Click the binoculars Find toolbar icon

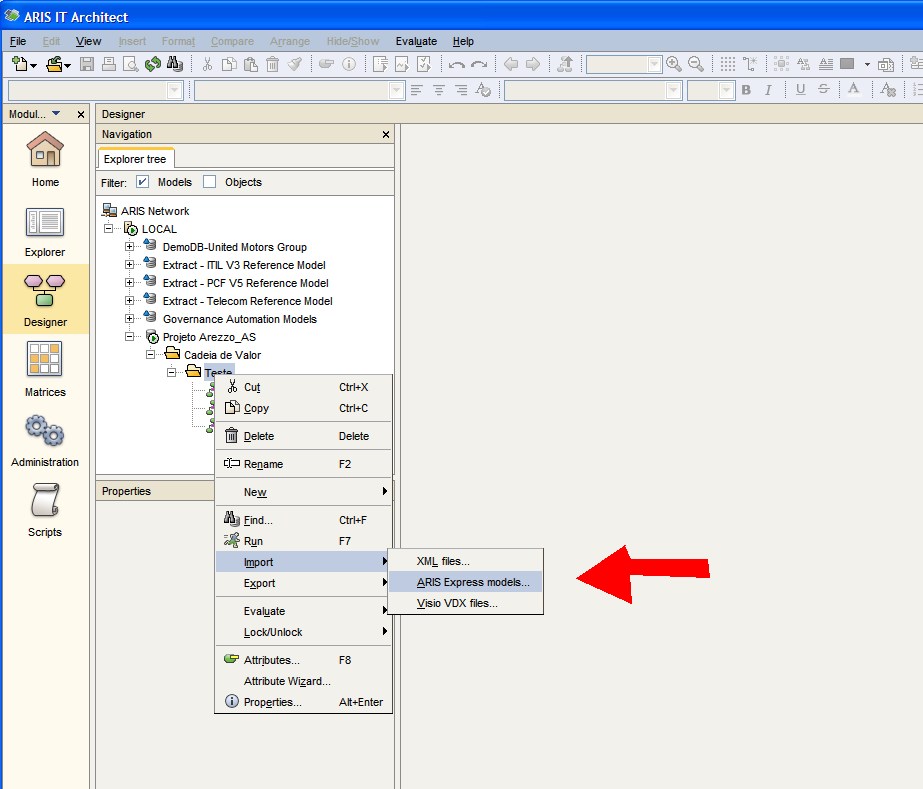pos(175,64)
